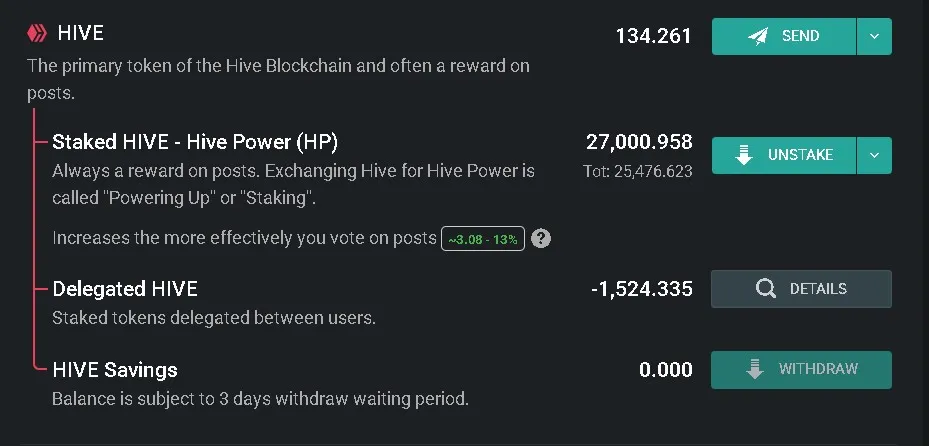Click the green ~3.08 - 13% APR badge
The image size is (929, 446).
point(483,239)
